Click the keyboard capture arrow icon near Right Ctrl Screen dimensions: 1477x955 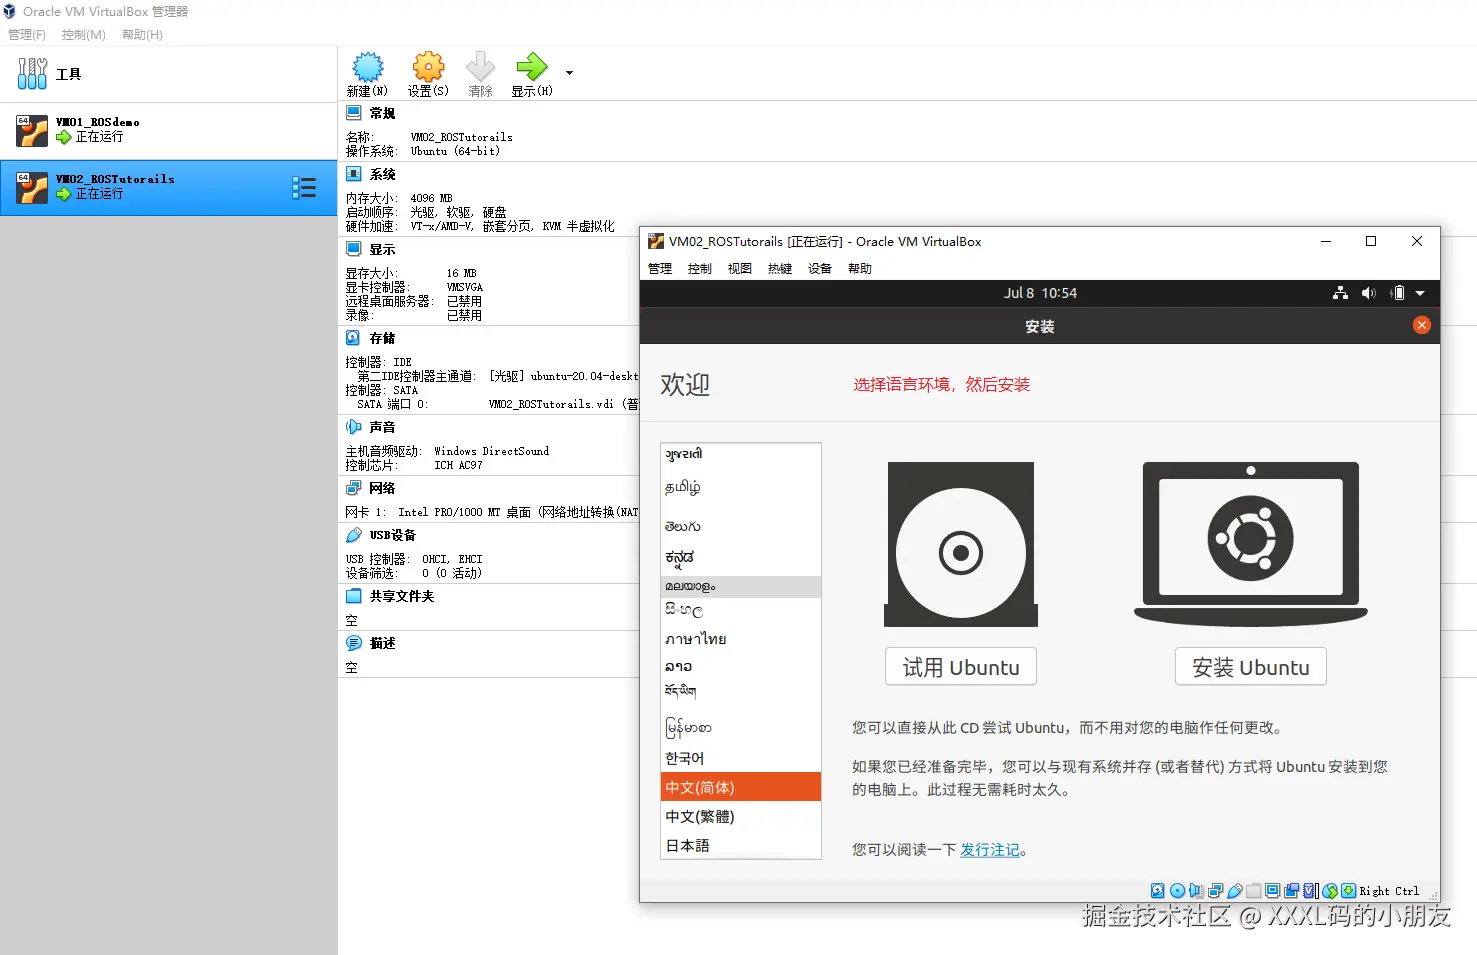pyautogui.click(x=1348, y=890)
